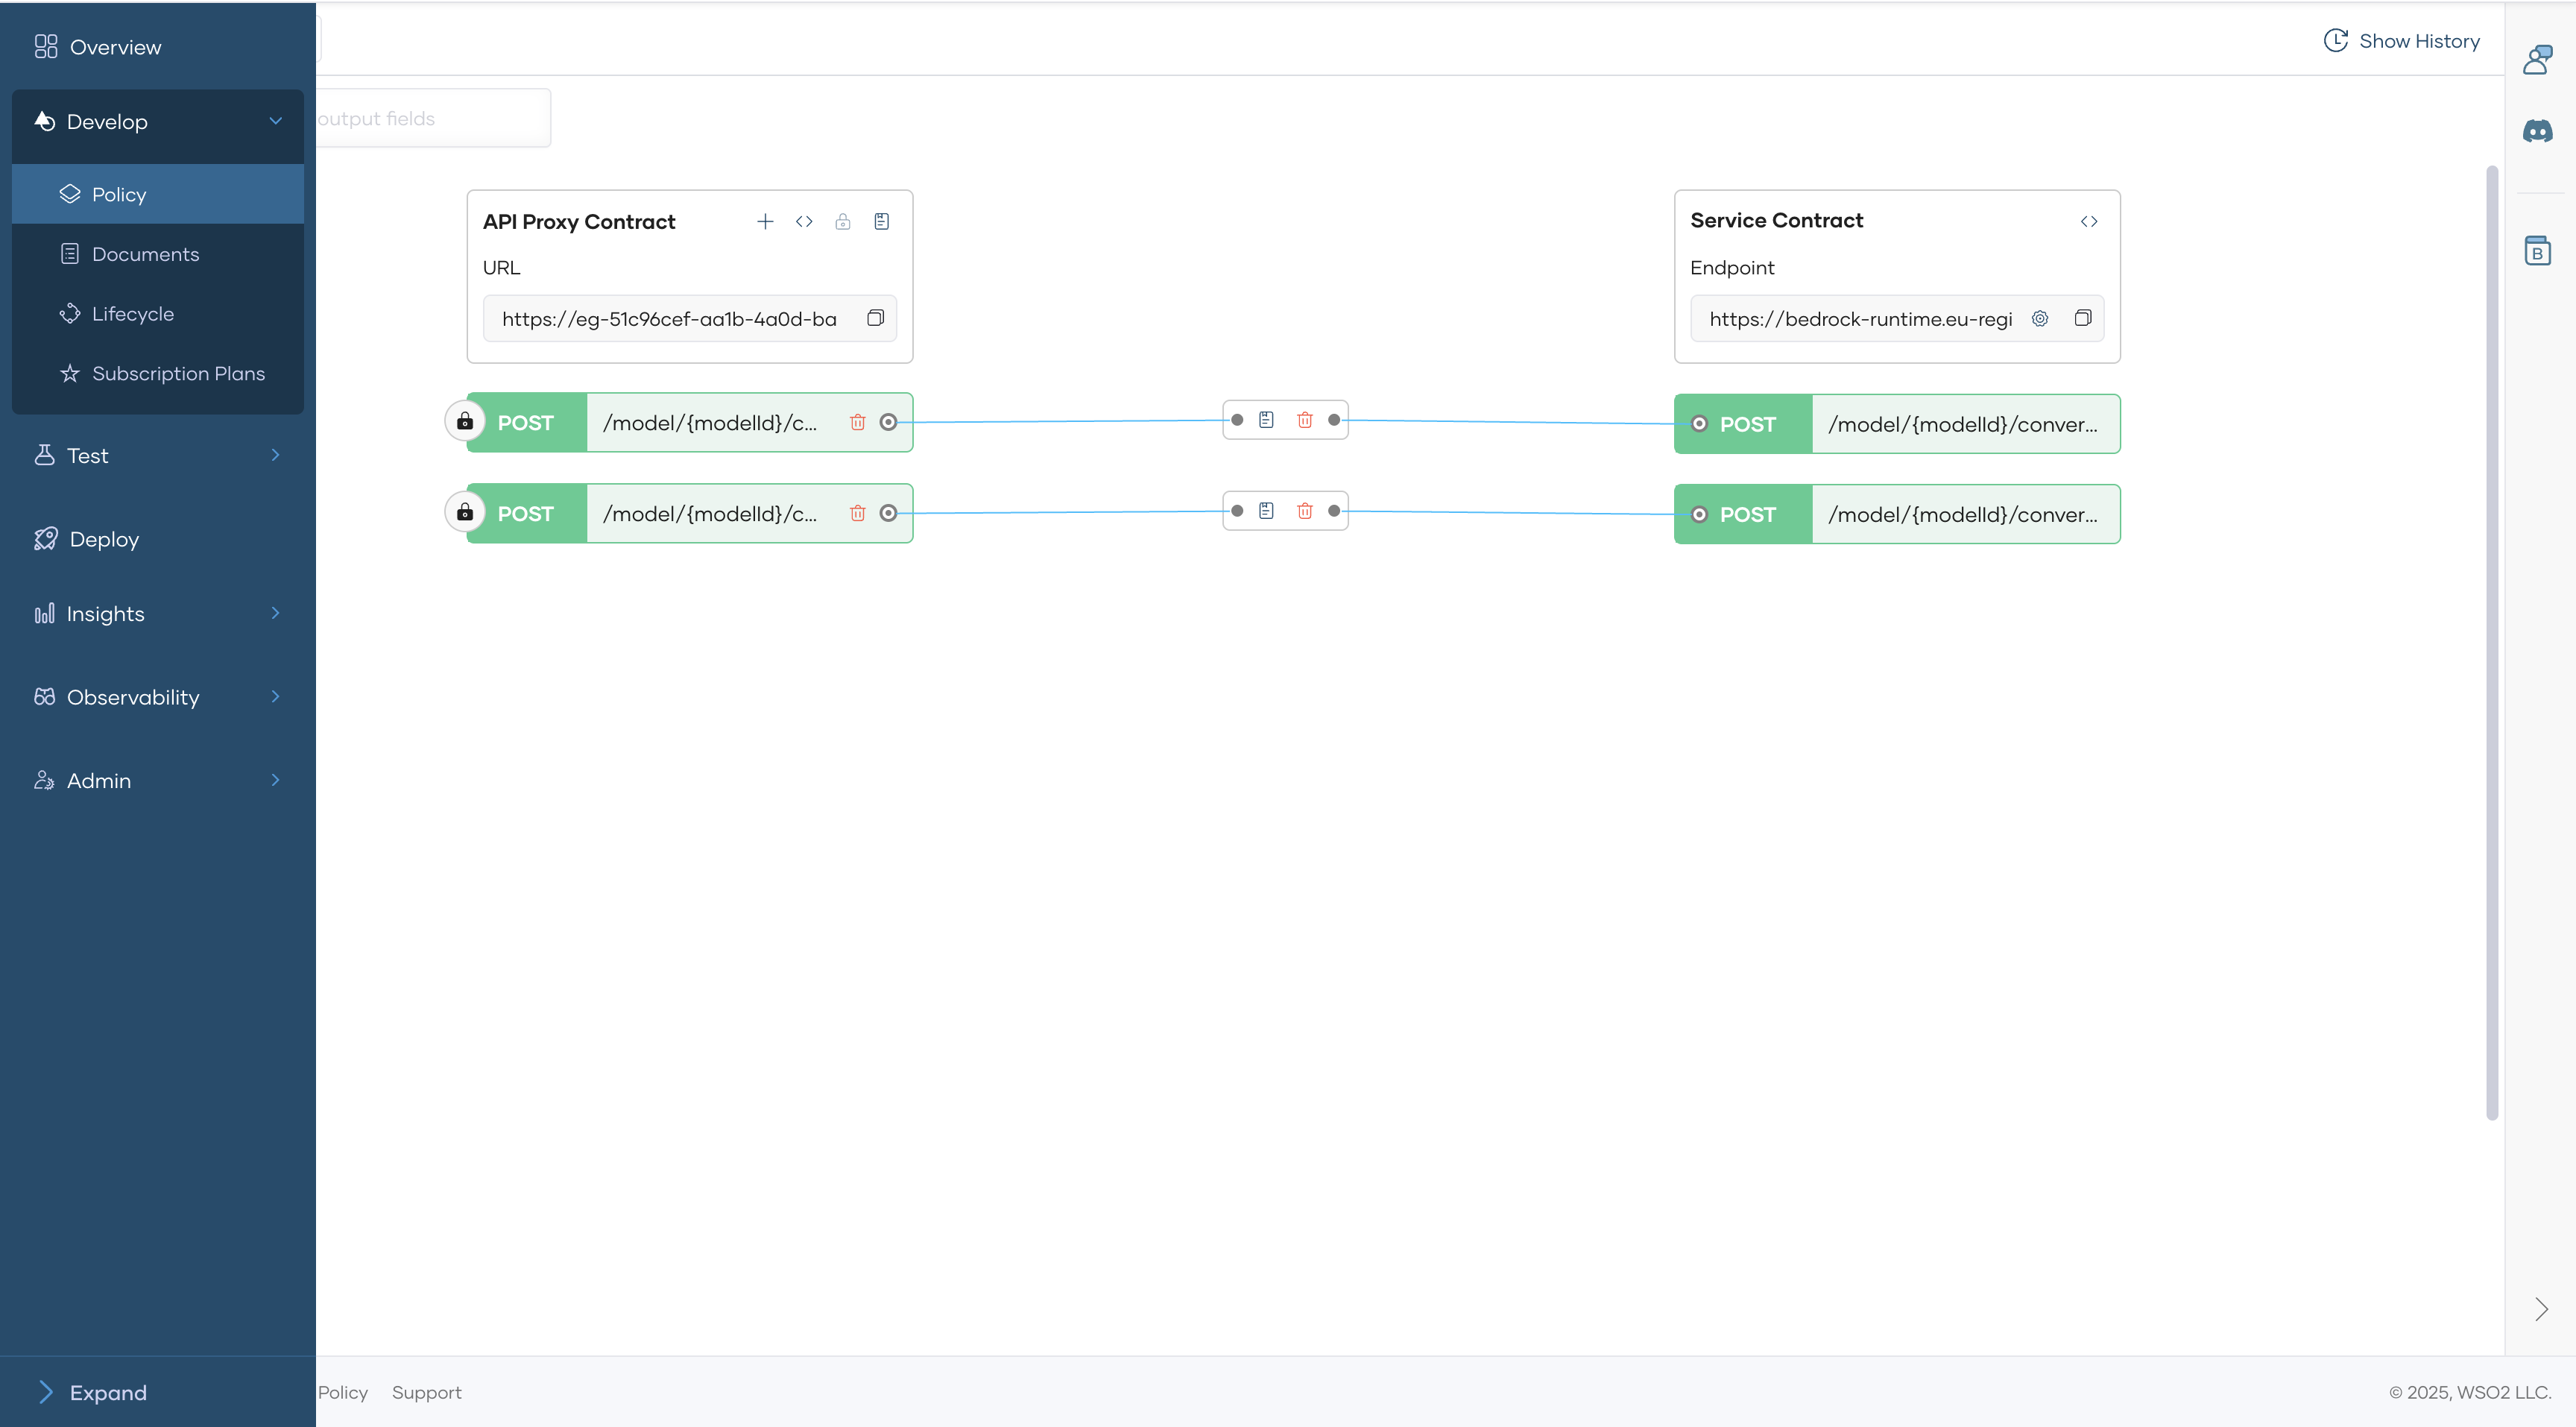2576x1427 pixels.
Task: Expand the Insights menu section
Action: 275,613
